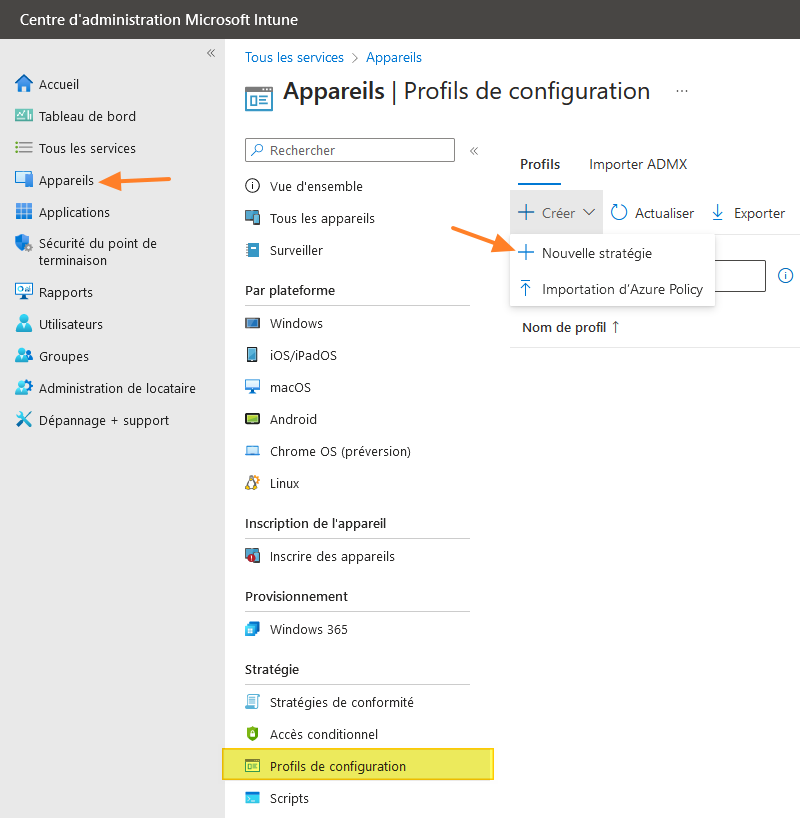
Task: Click the info icon beside search field
Action: click(786, 275)
